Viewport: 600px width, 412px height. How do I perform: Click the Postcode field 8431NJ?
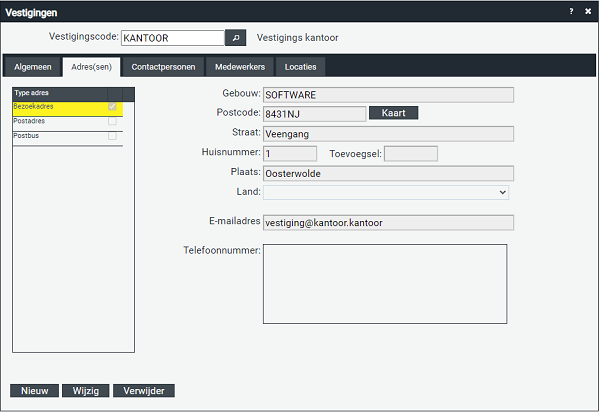[315, 114]
